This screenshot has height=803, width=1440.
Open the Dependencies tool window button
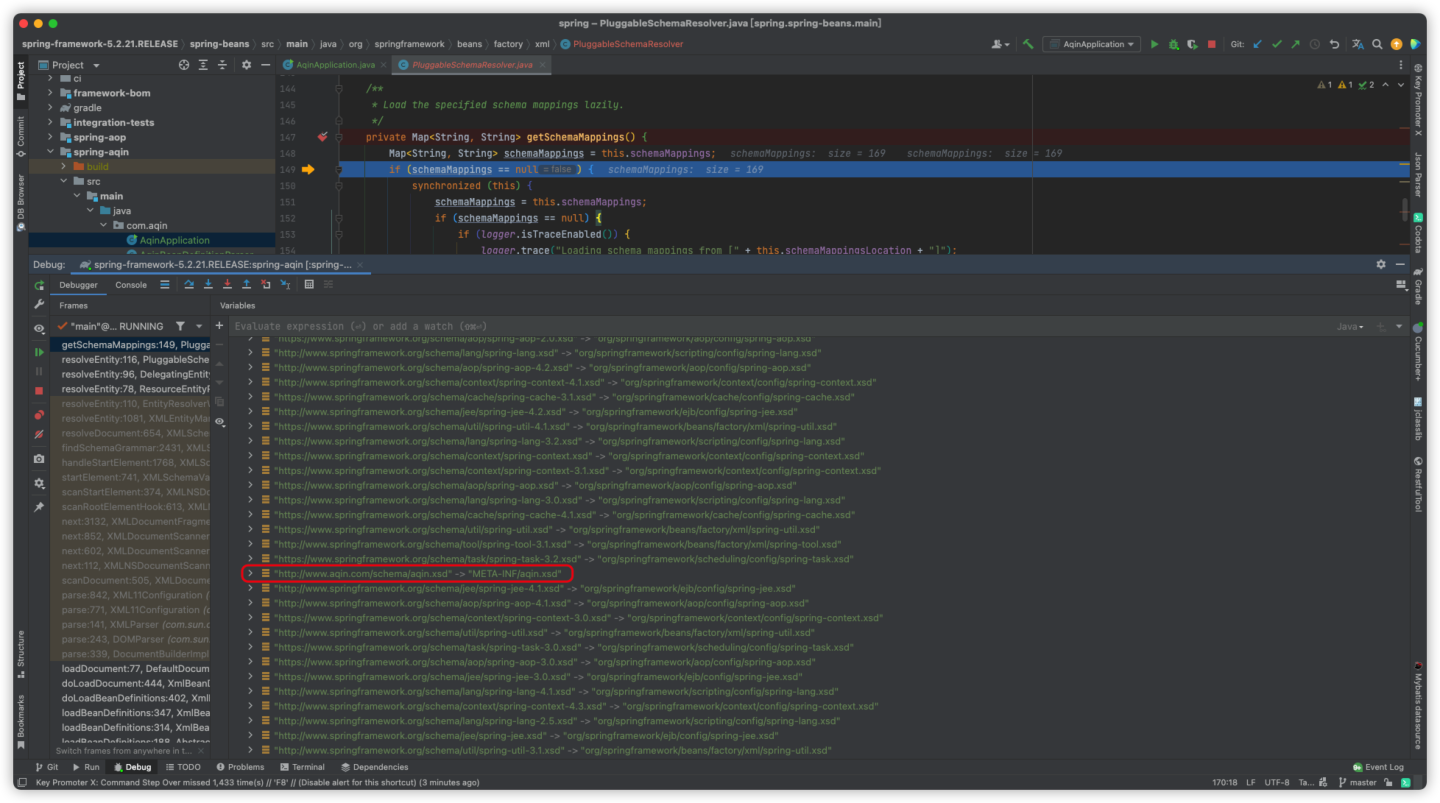click(374, 767)
